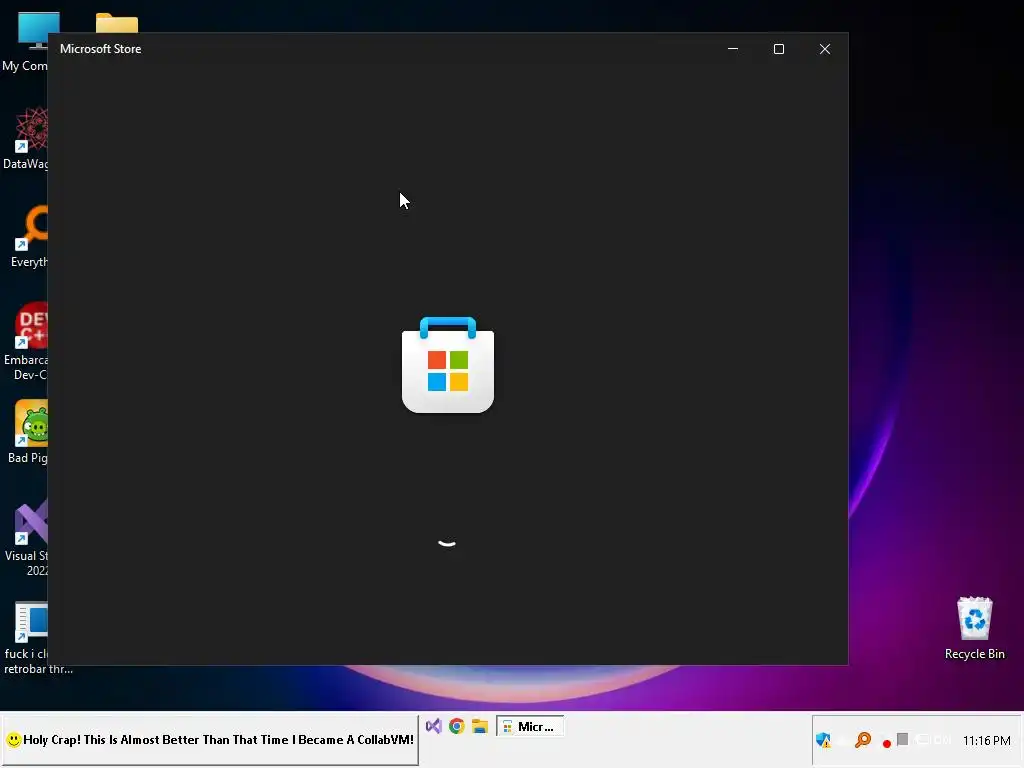Launch Google Chrome from taskbar quick launch
Screen dimensions: 1024x768
(x=456, y=726)
